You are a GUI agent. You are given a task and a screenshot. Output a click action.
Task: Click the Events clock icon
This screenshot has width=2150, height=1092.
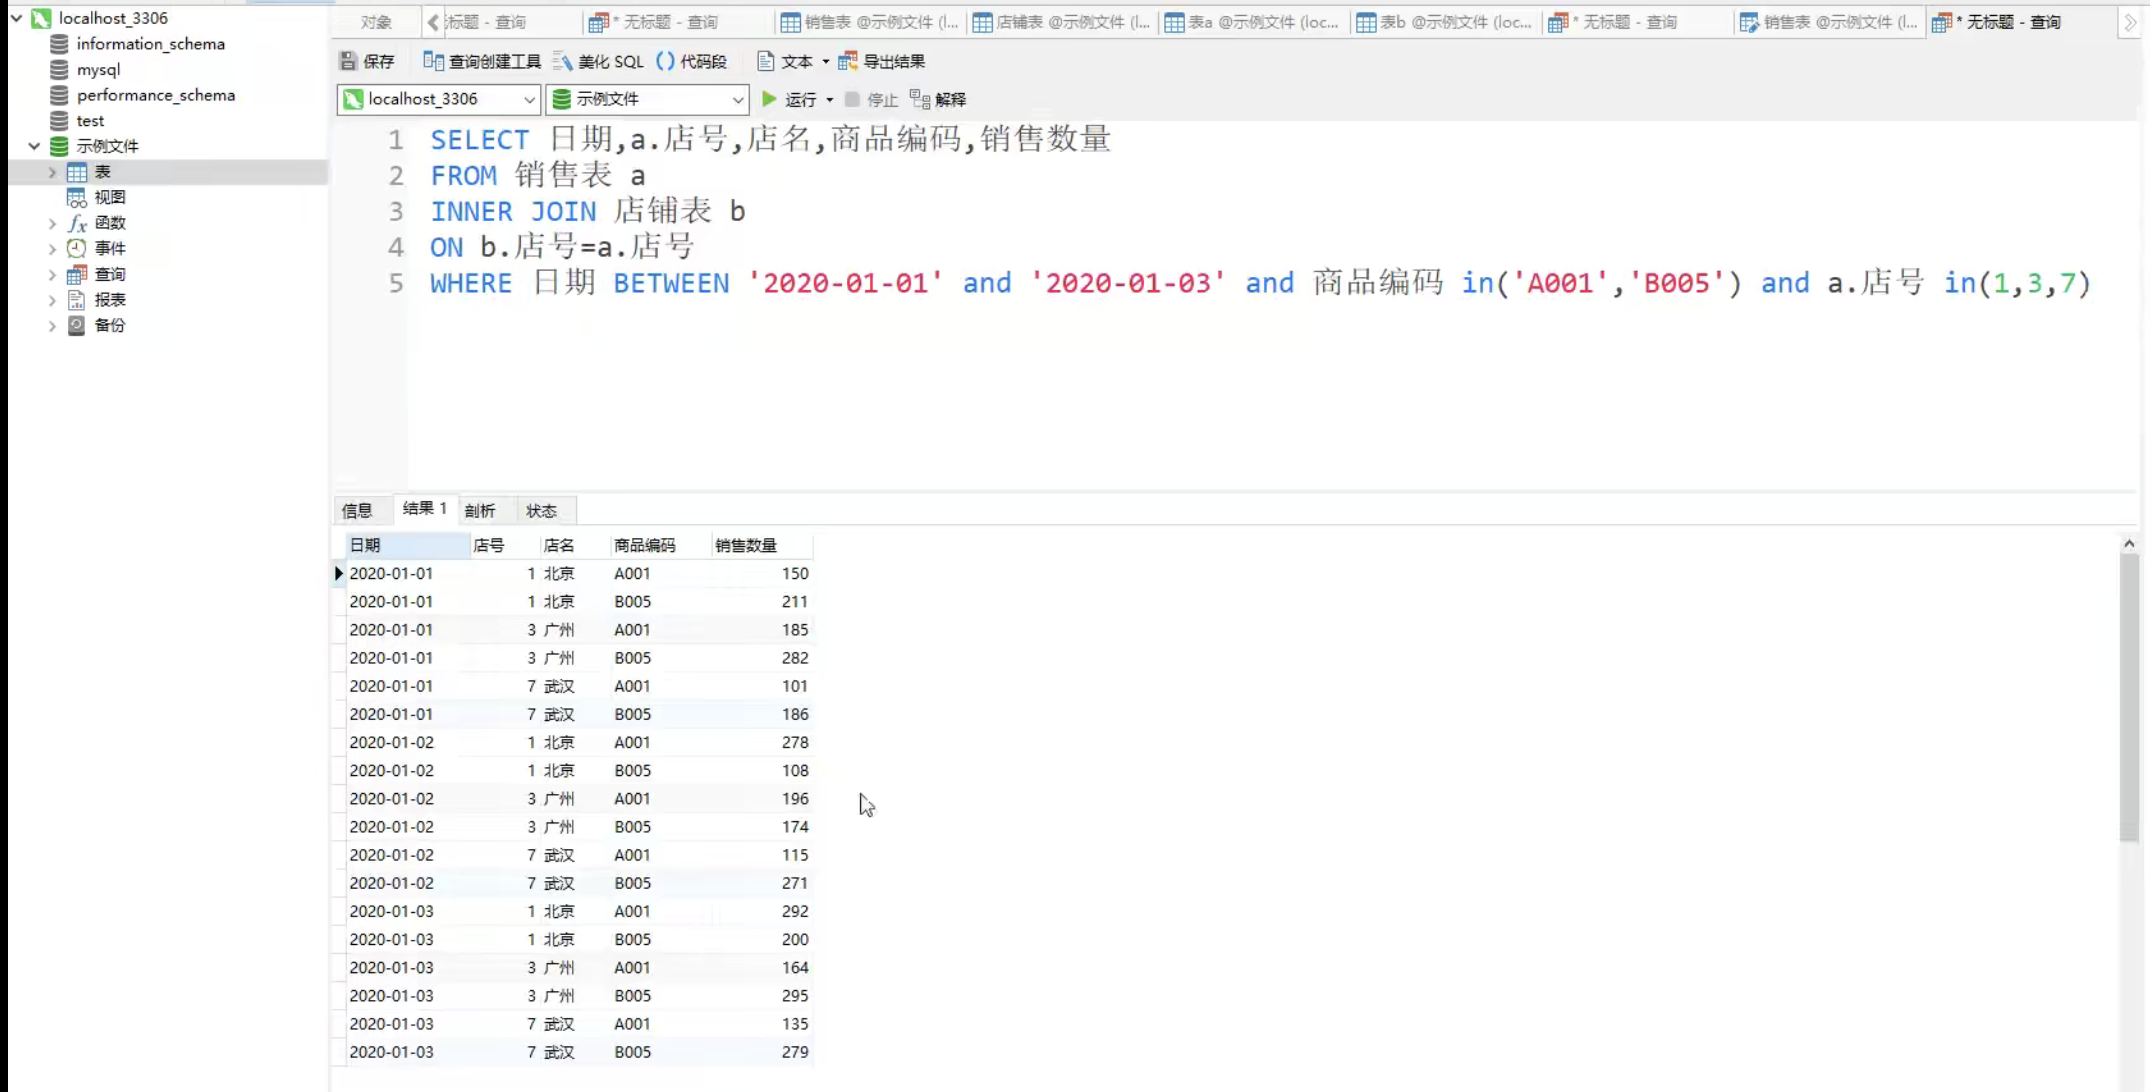click(77, 248)
